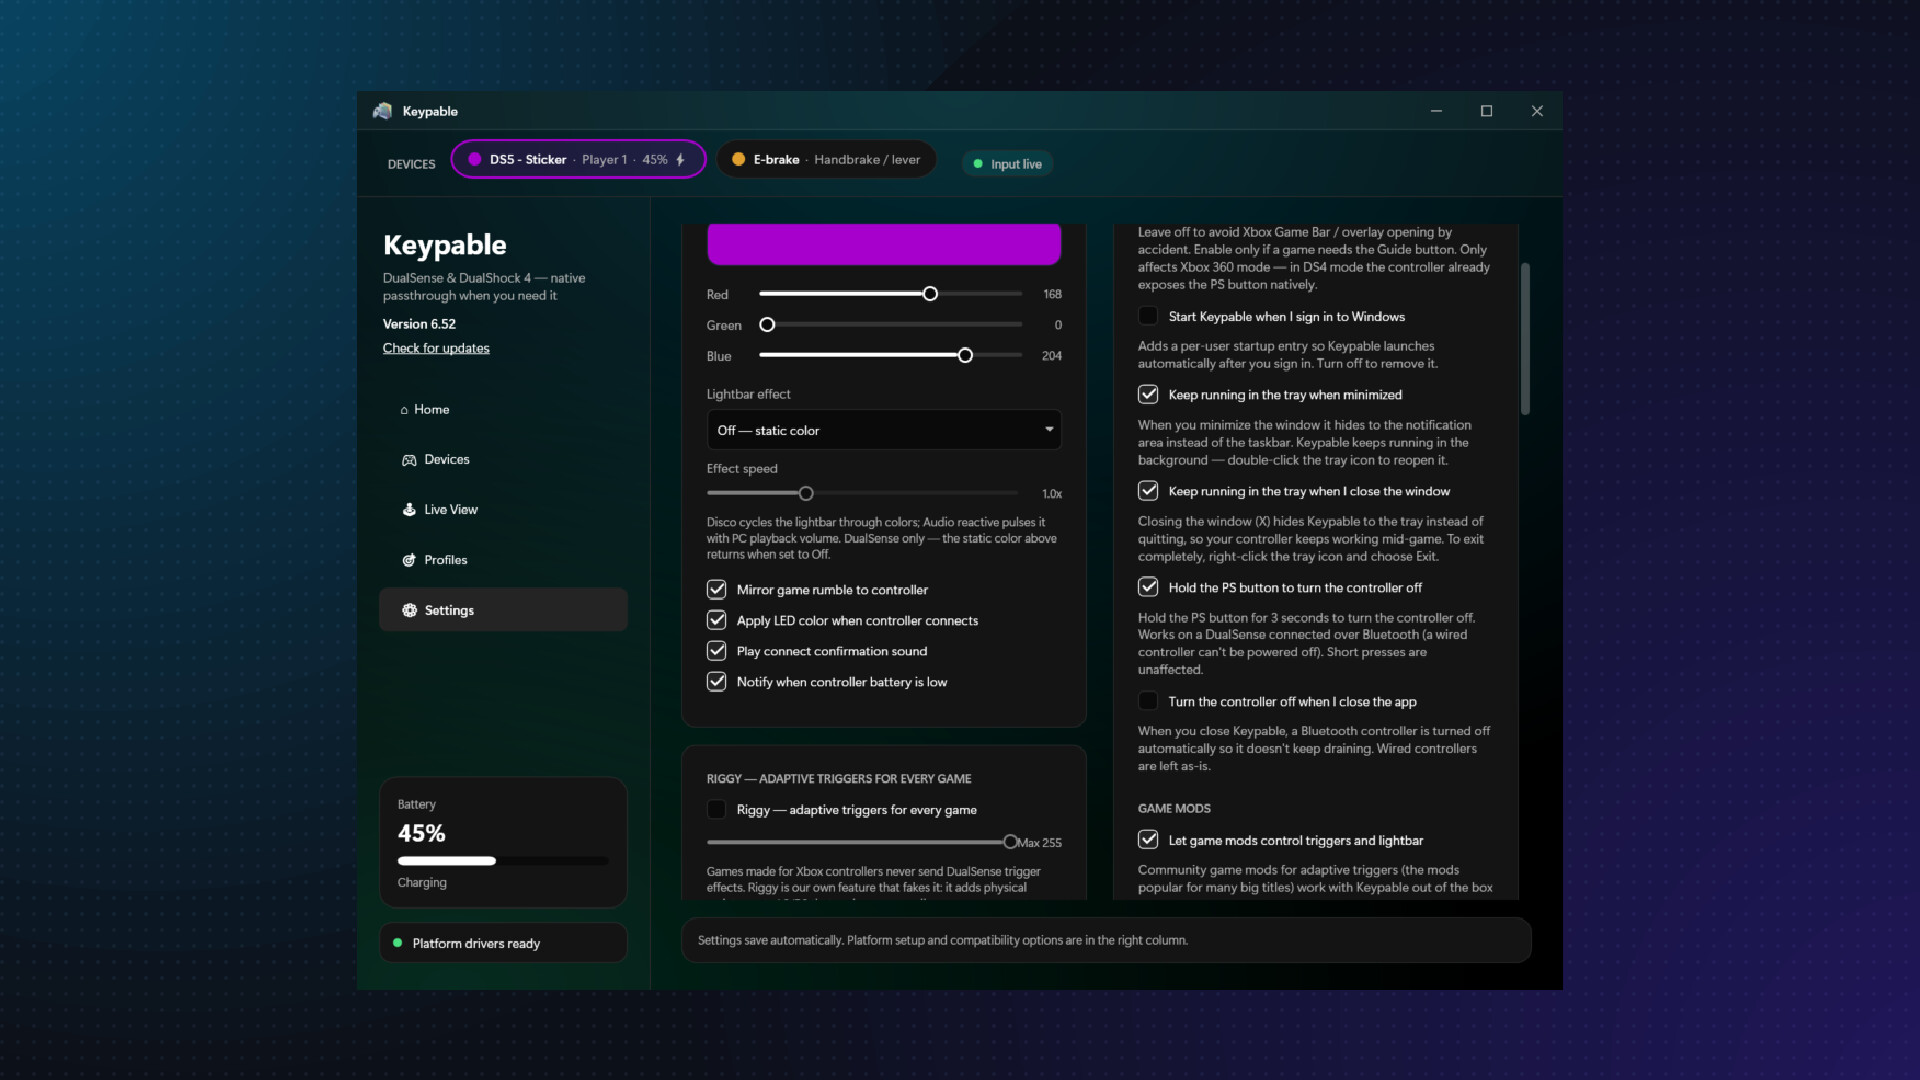Image resolution: width=1920 pixels, height=1080 pixels.
Task: Open the Lightbar effect dropdown
Action: [884, 430]
